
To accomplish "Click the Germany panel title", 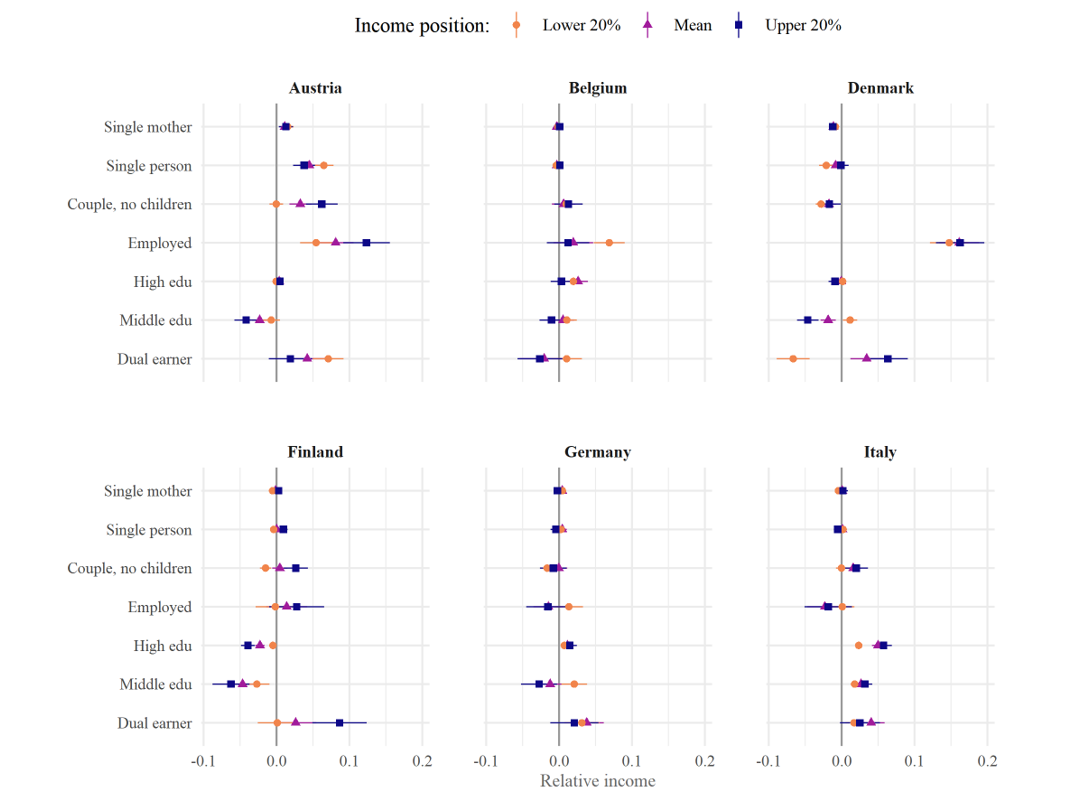I will [x=597, y=452].
